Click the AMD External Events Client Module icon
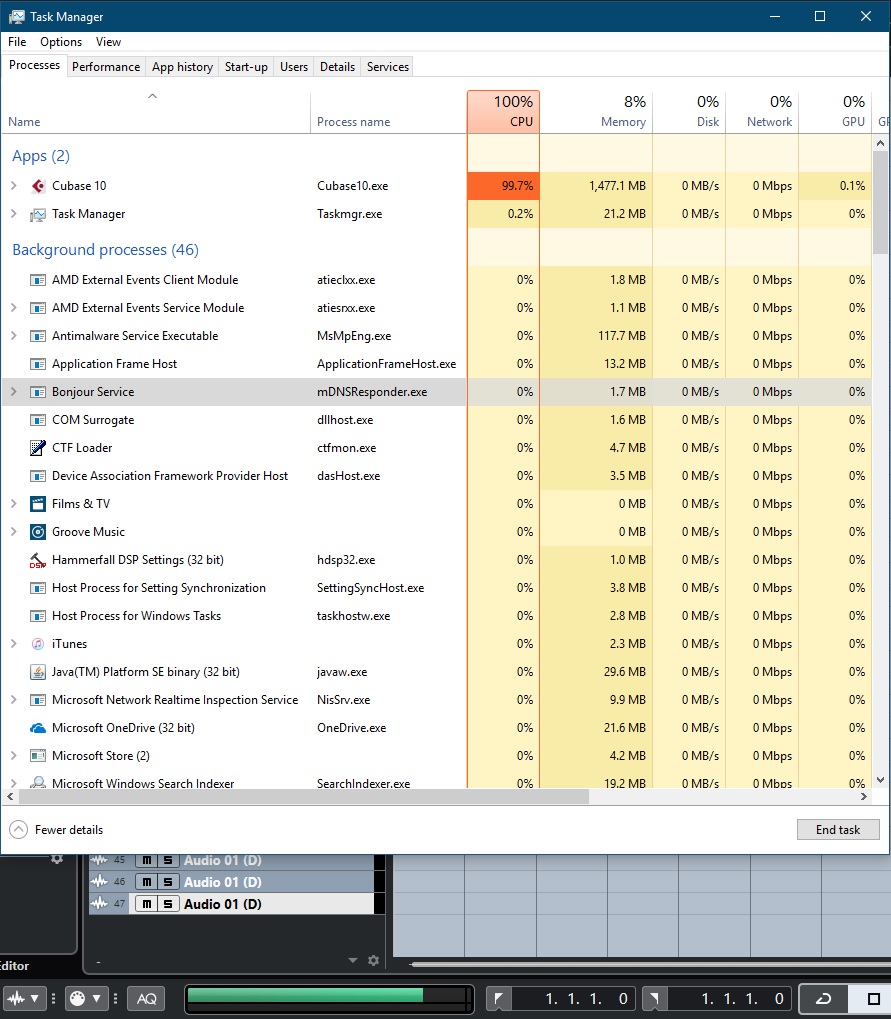This screenshot has height=1019, width=891. [x=38, y=280]
